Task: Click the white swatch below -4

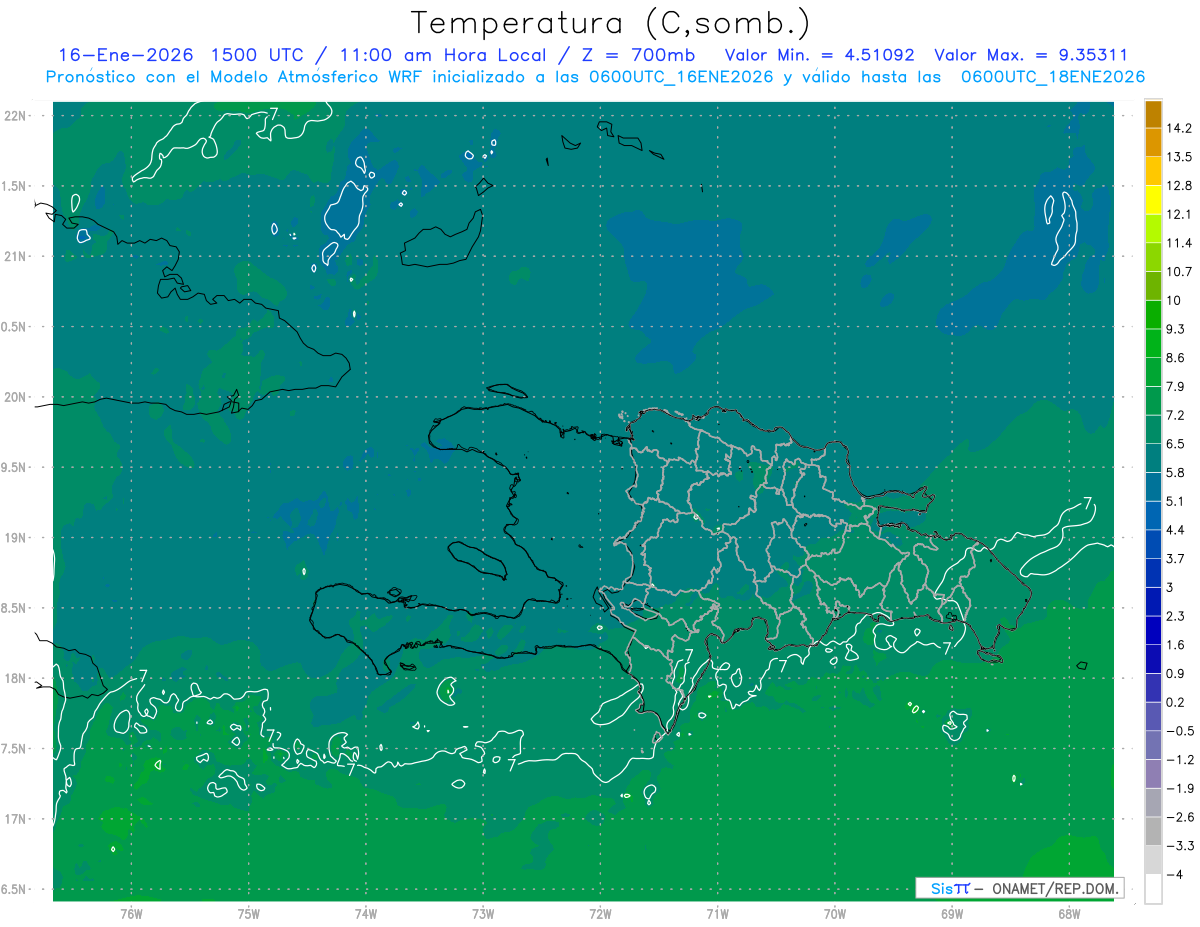Action: pos(1153,889)
